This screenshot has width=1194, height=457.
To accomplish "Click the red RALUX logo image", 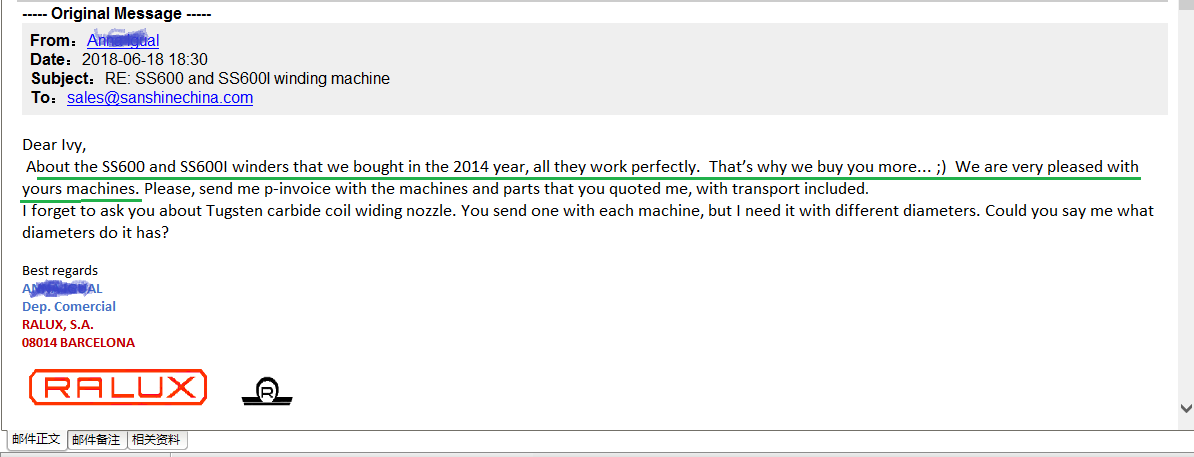I will pyautogui.click(x=118, y=387).
